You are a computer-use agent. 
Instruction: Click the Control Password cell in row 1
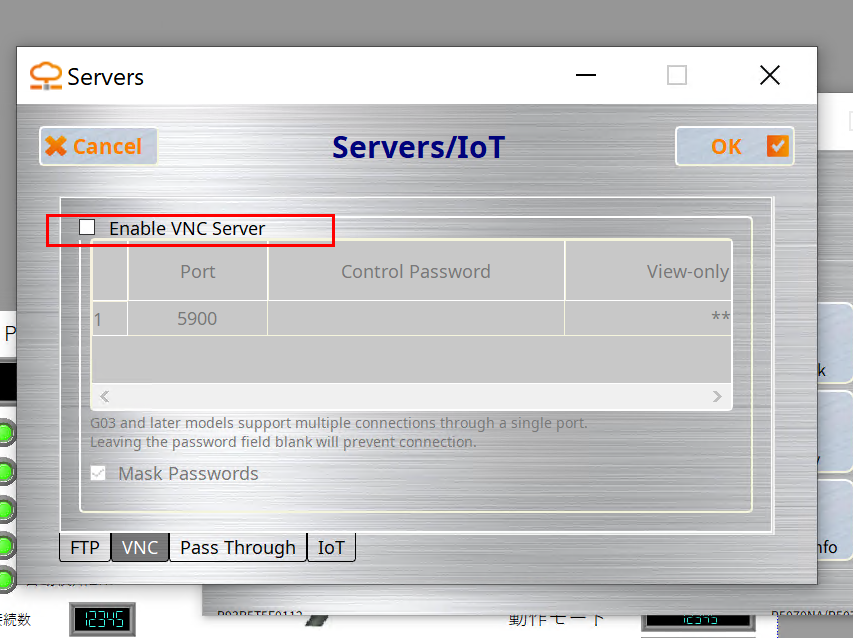click(415, 319)
